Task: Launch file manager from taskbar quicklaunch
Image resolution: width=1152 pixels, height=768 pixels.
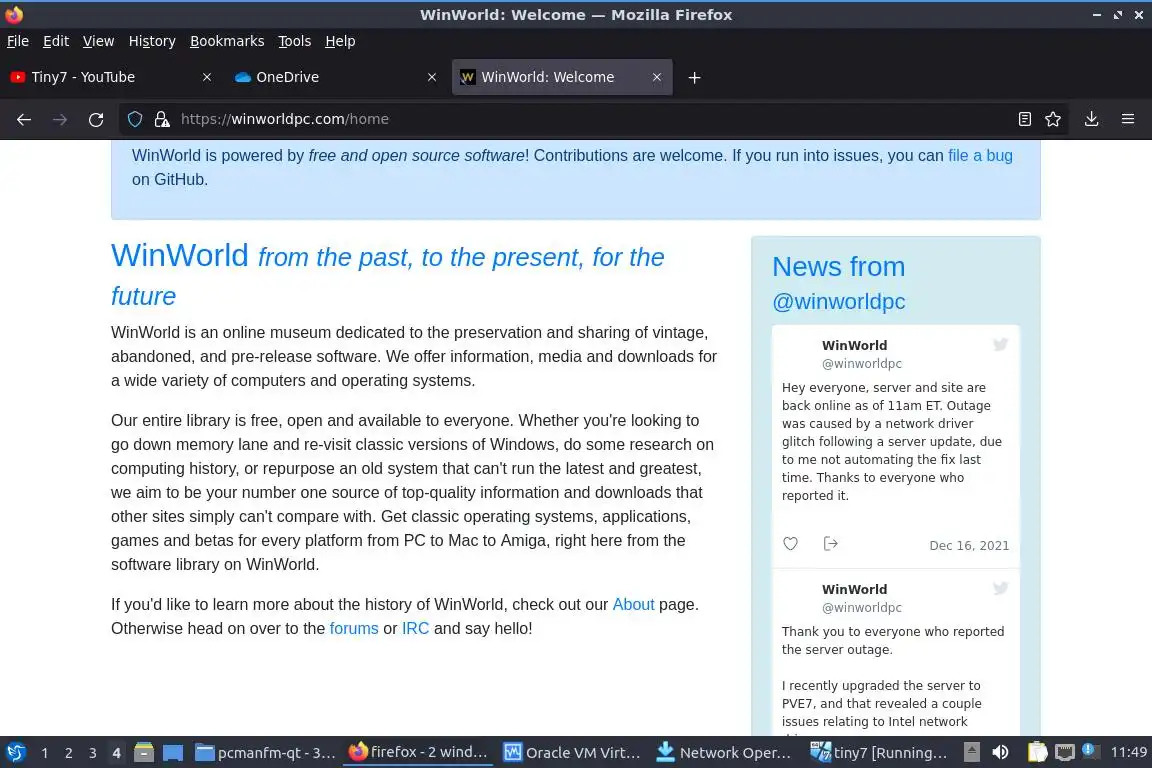Action: click(x=144, y=753)
